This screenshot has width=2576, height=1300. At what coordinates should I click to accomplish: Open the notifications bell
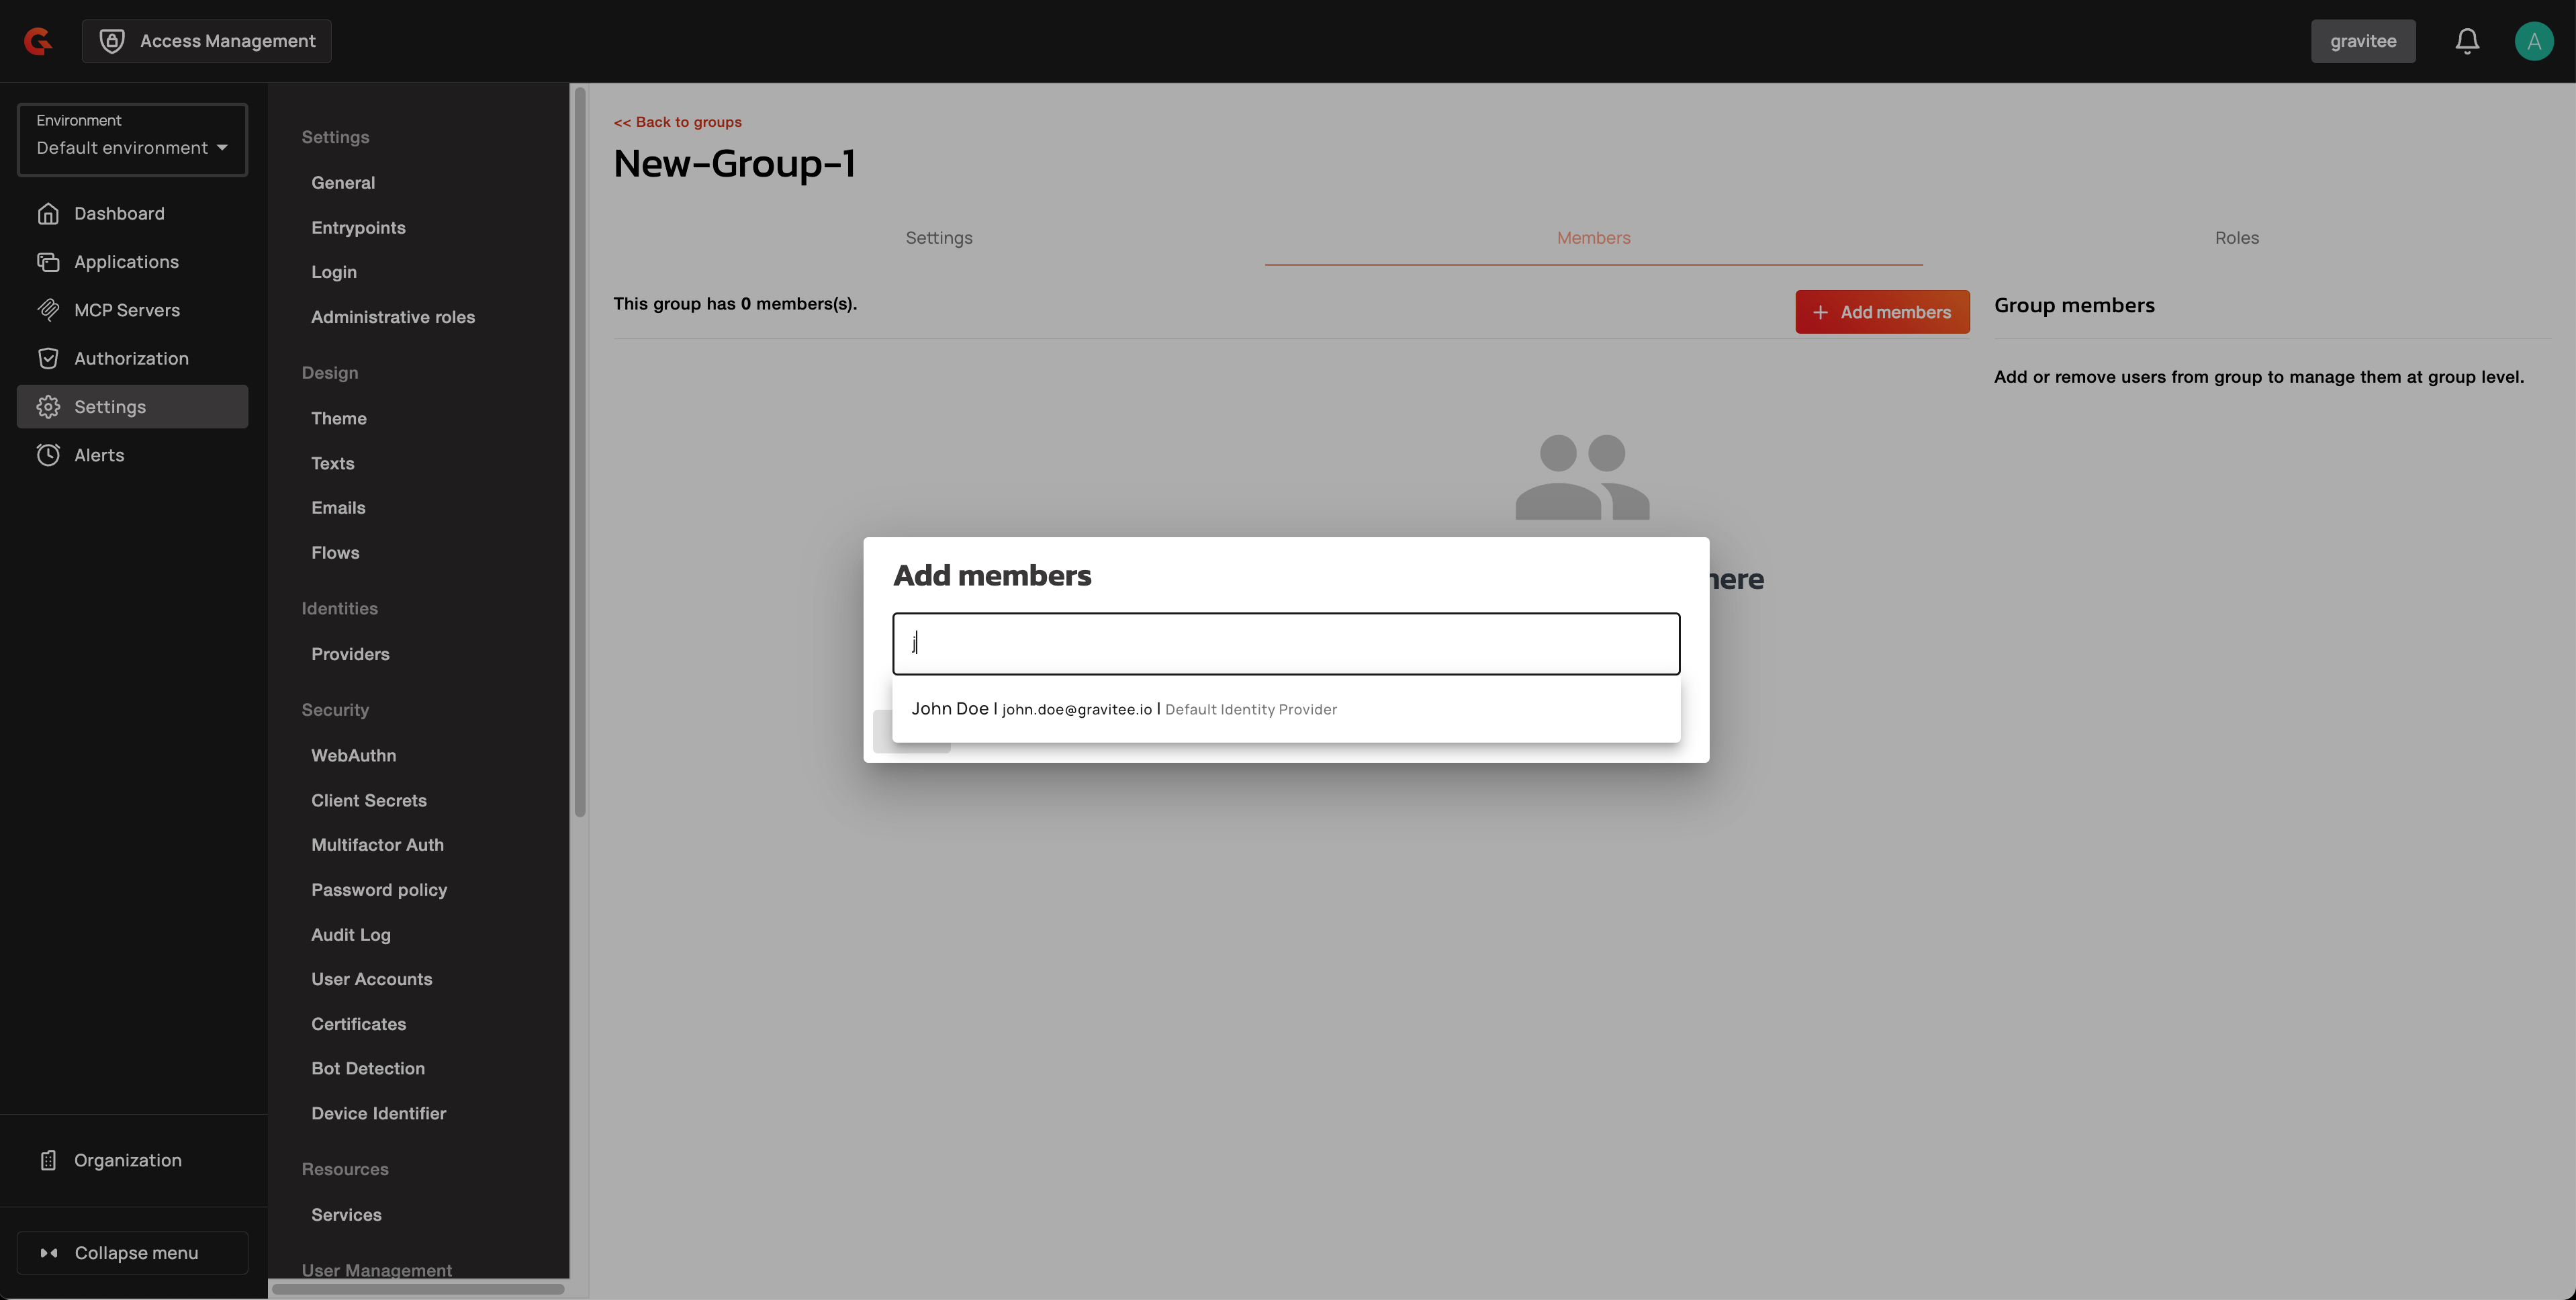[x=2466, y=41]
